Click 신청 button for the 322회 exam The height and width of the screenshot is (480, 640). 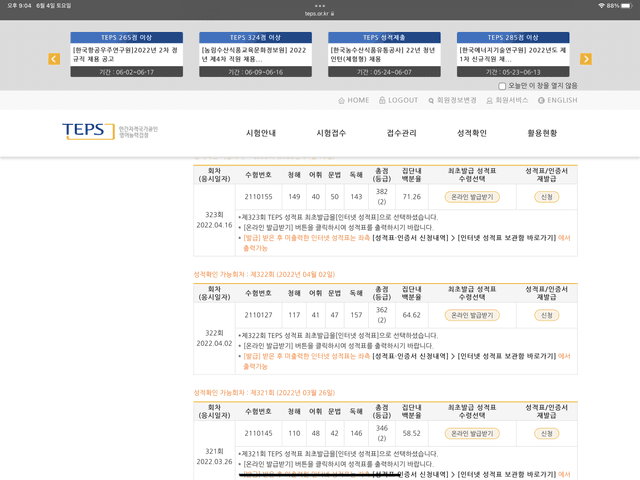tap(547, 316)
